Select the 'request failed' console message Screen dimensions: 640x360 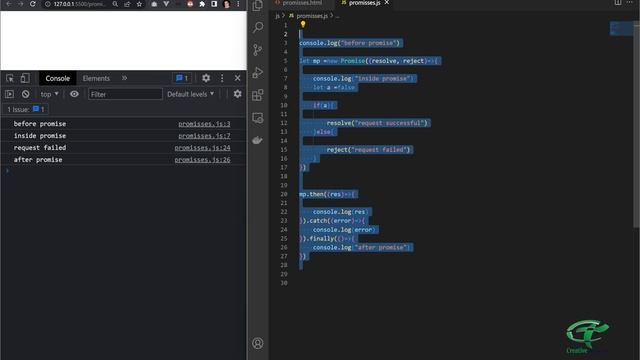[40, 148]
